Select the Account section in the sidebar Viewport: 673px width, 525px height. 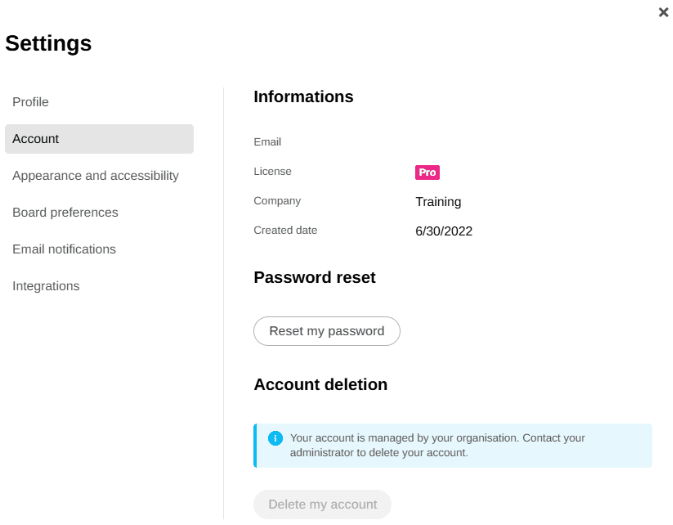tap(99, 139)
